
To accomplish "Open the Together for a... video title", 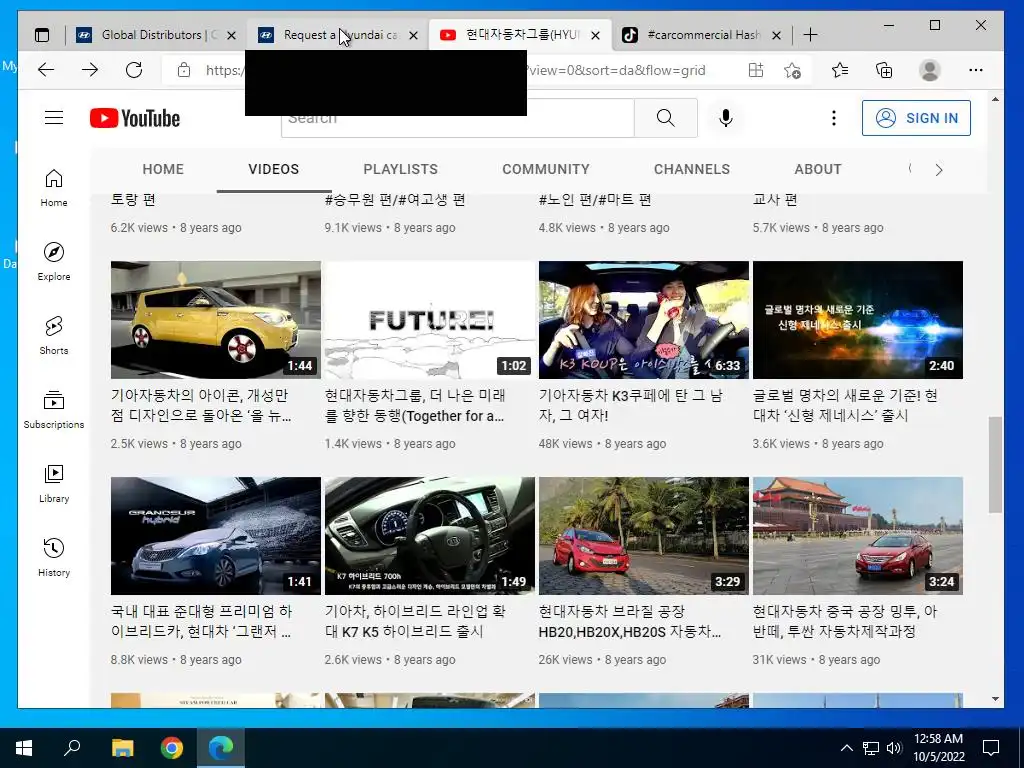I will coord(415,406).
